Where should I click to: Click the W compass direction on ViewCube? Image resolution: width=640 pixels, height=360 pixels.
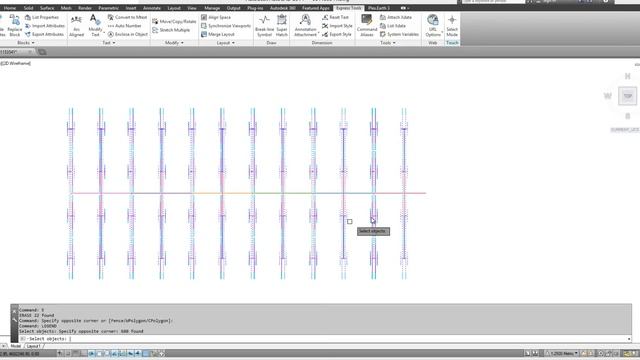(608, 96)
